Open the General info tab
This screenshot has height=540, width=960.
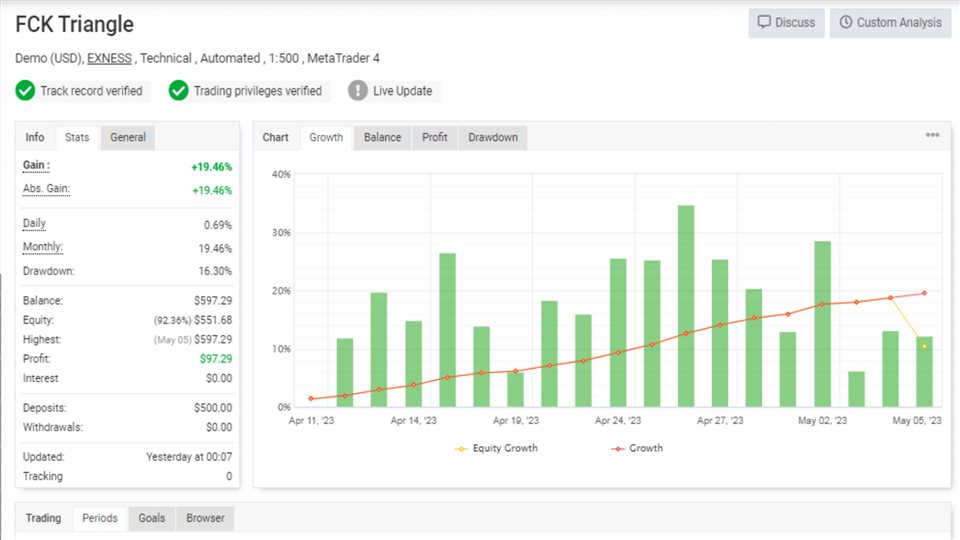(x=128, y=137)
